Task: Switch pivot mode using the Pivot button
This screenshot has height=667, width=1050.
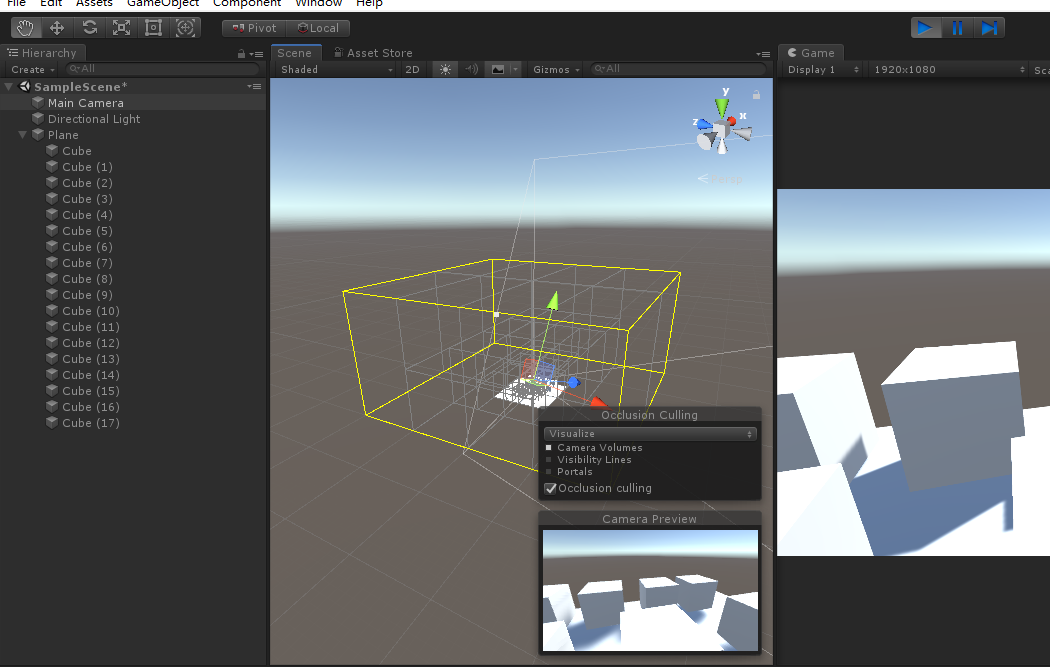Action: pos(253,27)
